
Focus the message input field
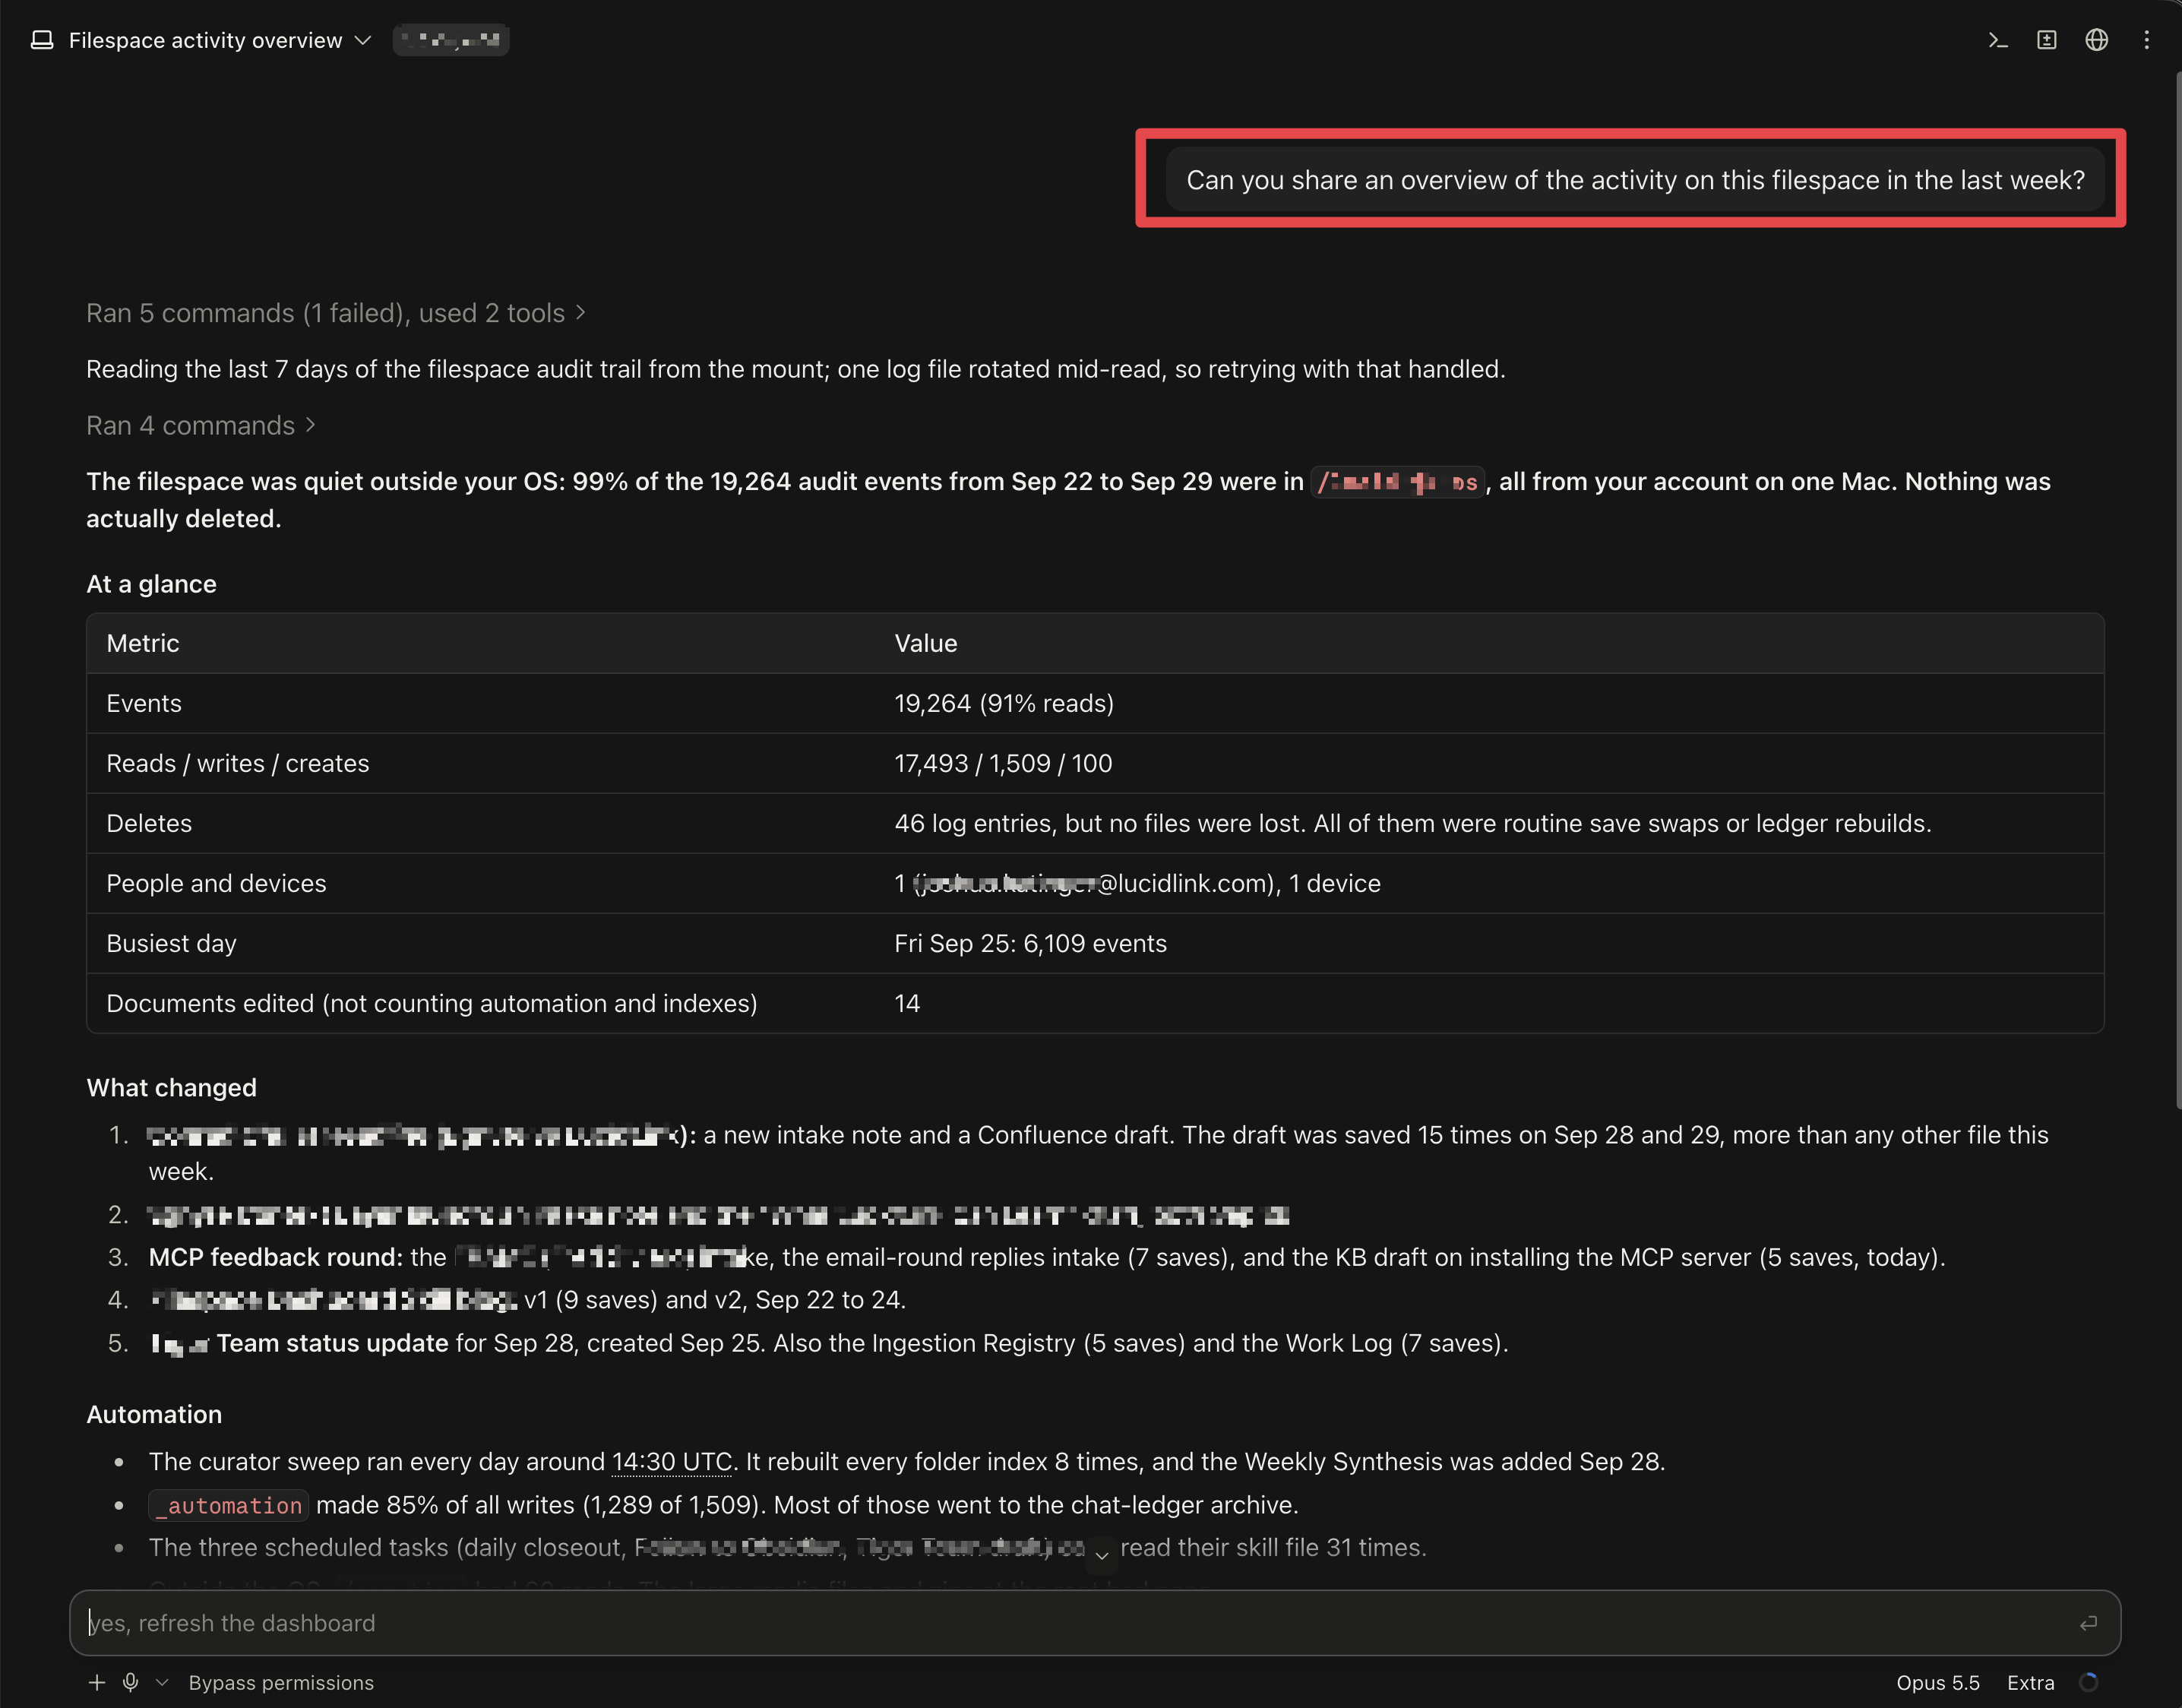1095,1623
